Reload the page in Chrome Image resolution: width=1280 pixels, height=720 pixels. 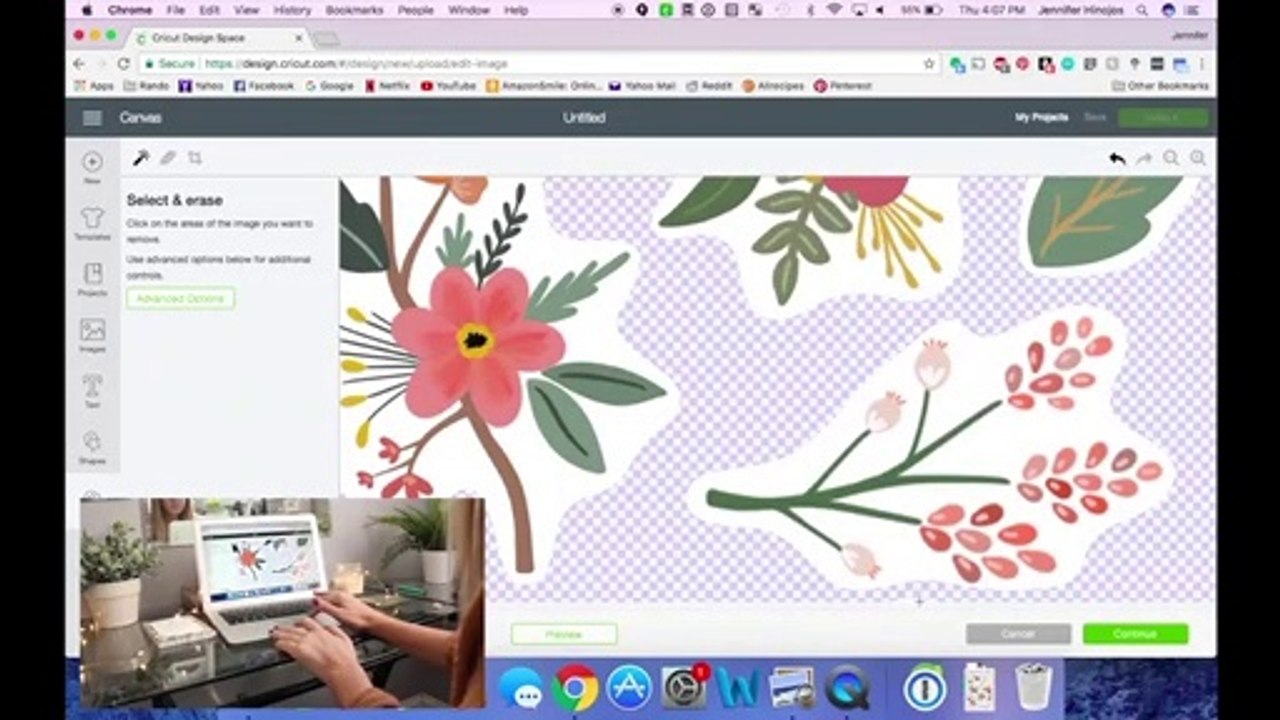[x=124, y=63]
